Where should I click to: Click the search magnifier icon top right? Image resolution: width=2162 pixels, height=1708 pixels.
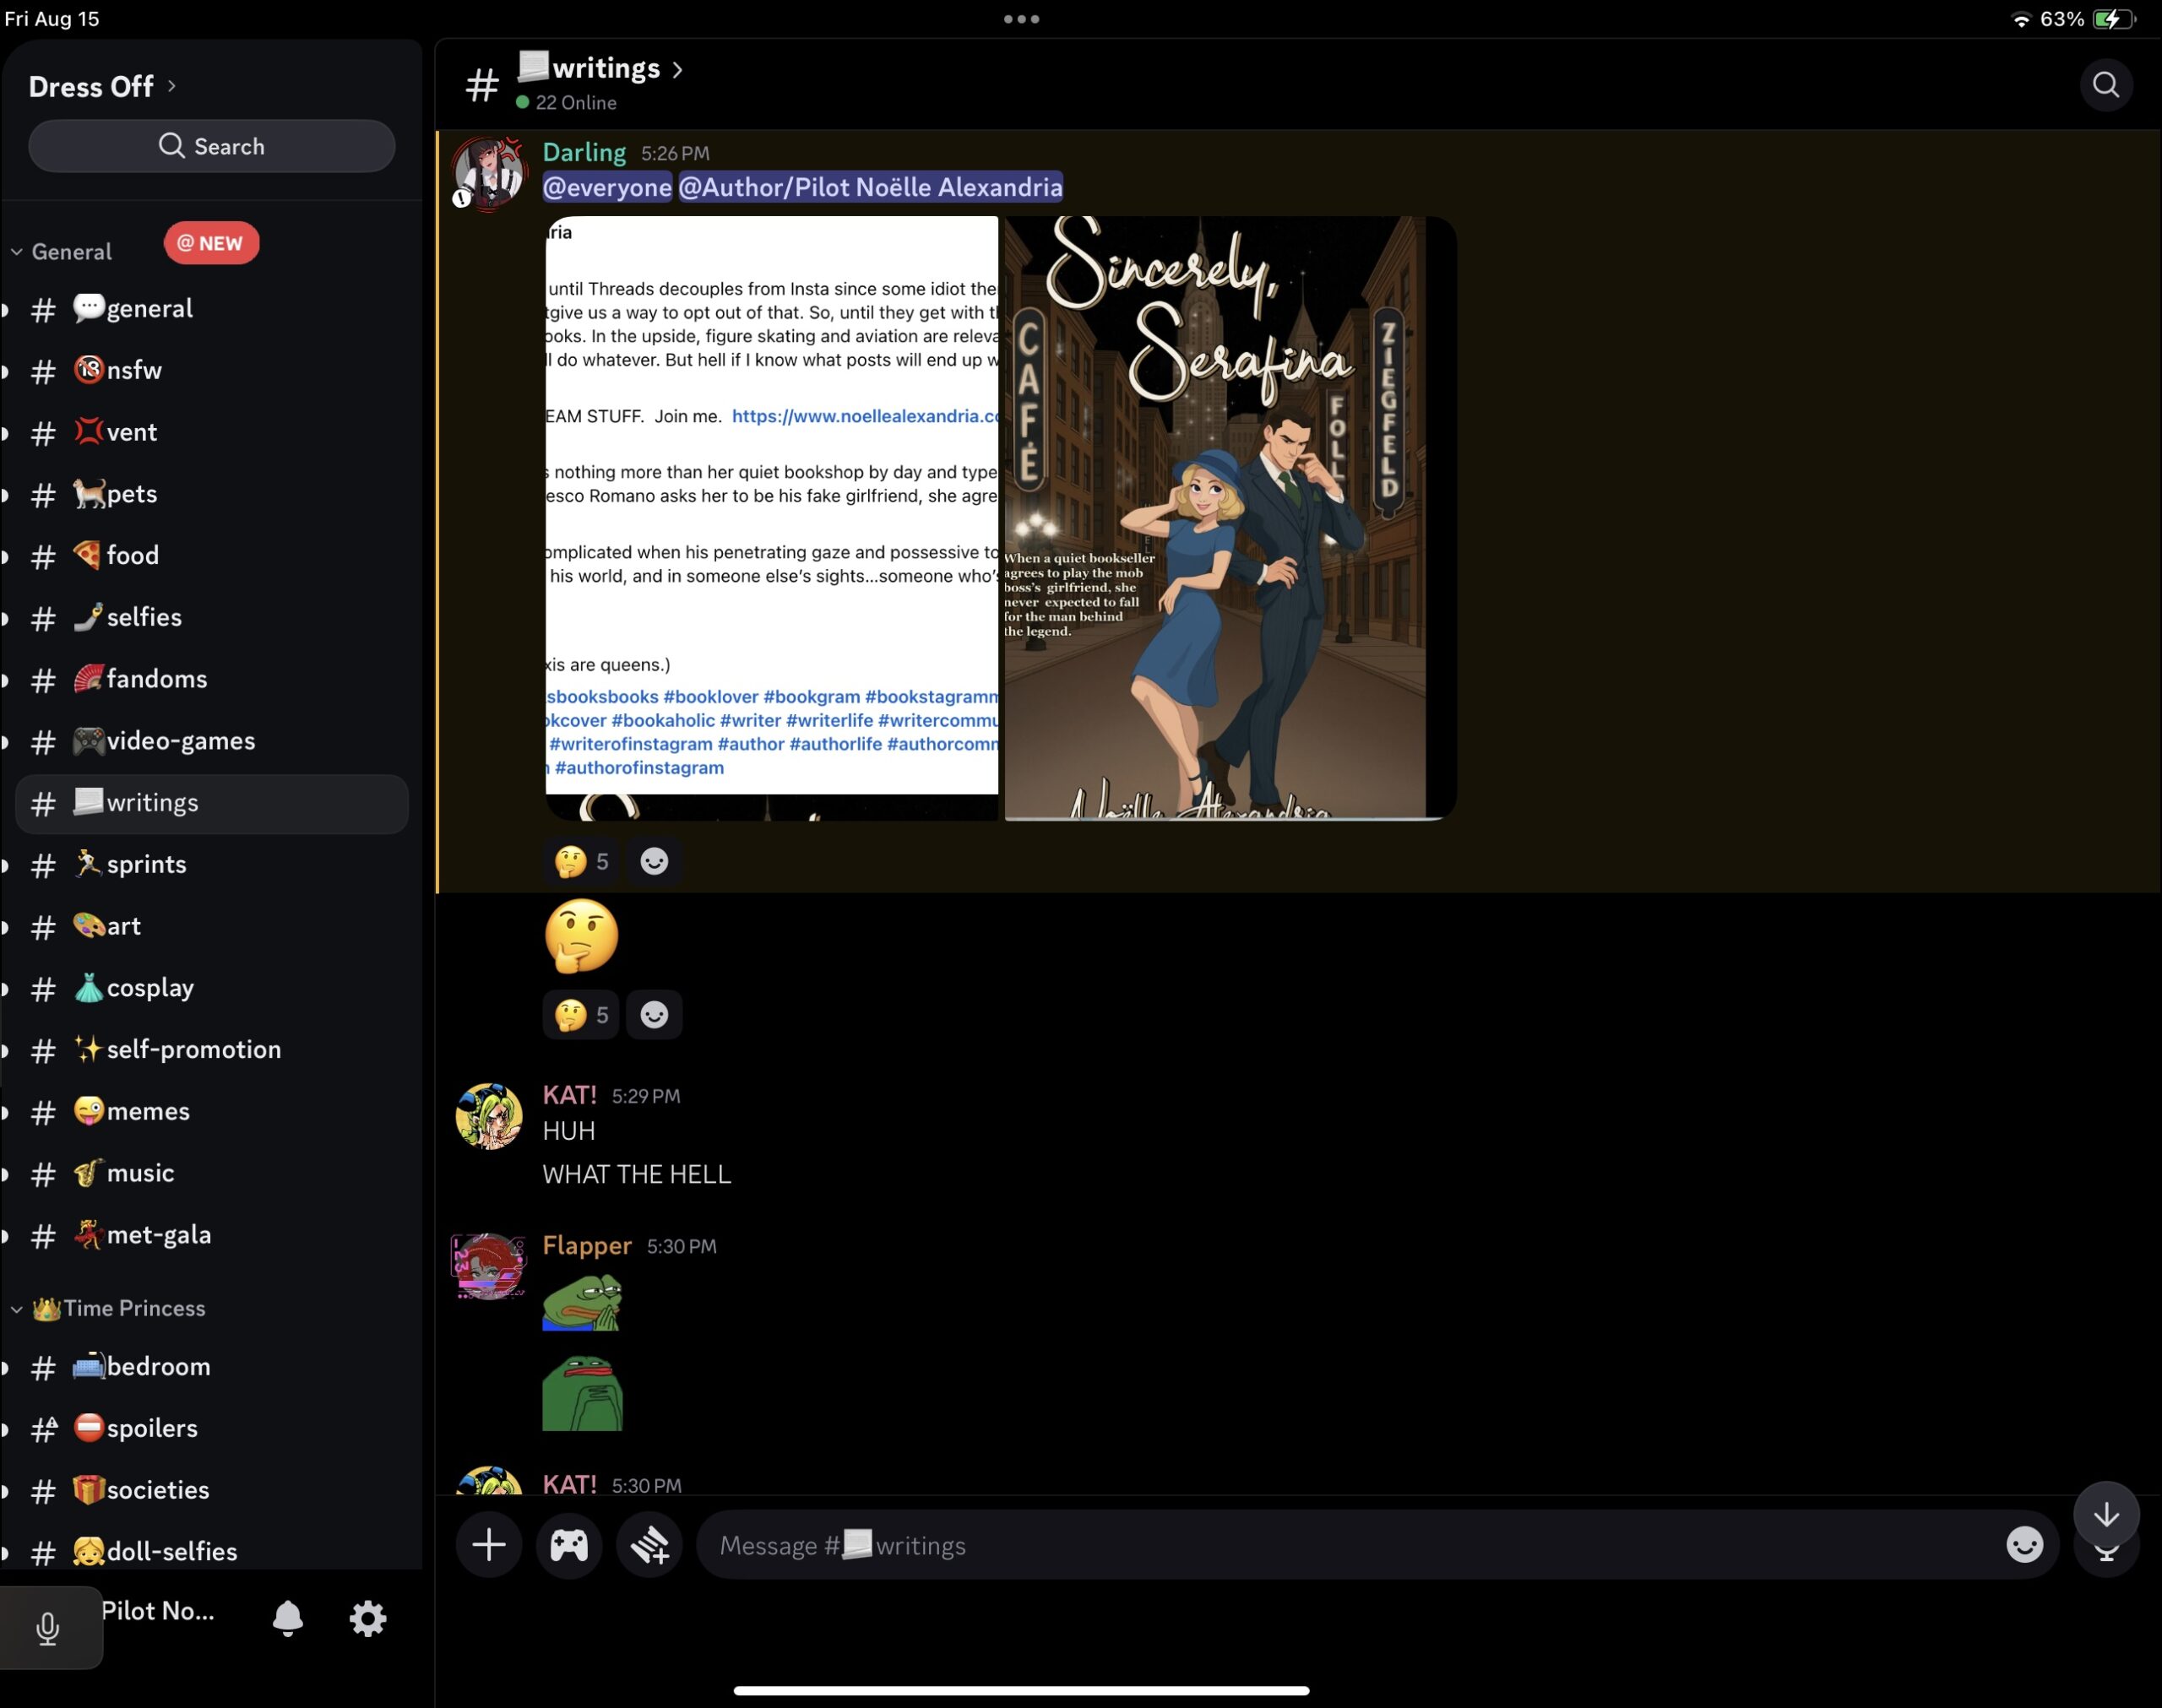click(2105, 85)
